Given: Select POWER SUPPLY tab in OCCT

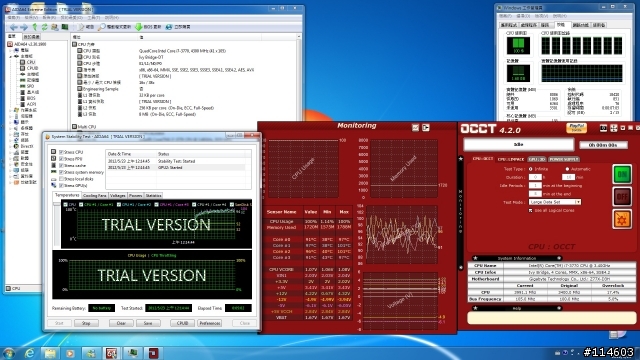Looking at the screenshot, I should [564, 159].
